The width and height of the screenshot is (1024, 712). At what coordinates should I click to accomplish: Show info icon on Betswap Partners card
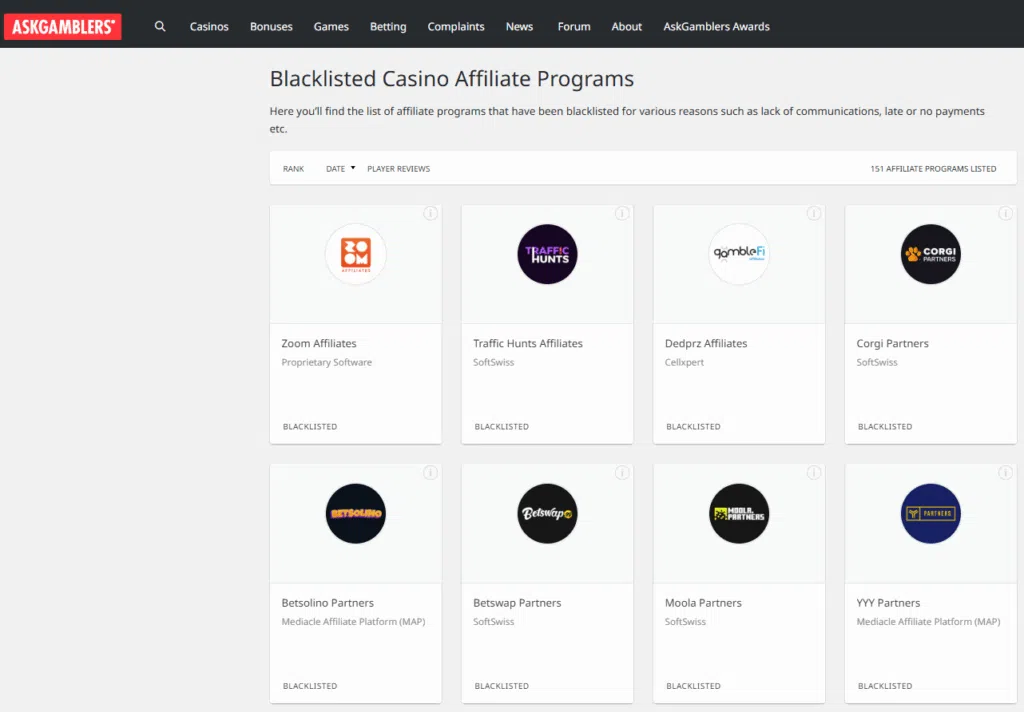pyautogui.click(x=622, y=473)
